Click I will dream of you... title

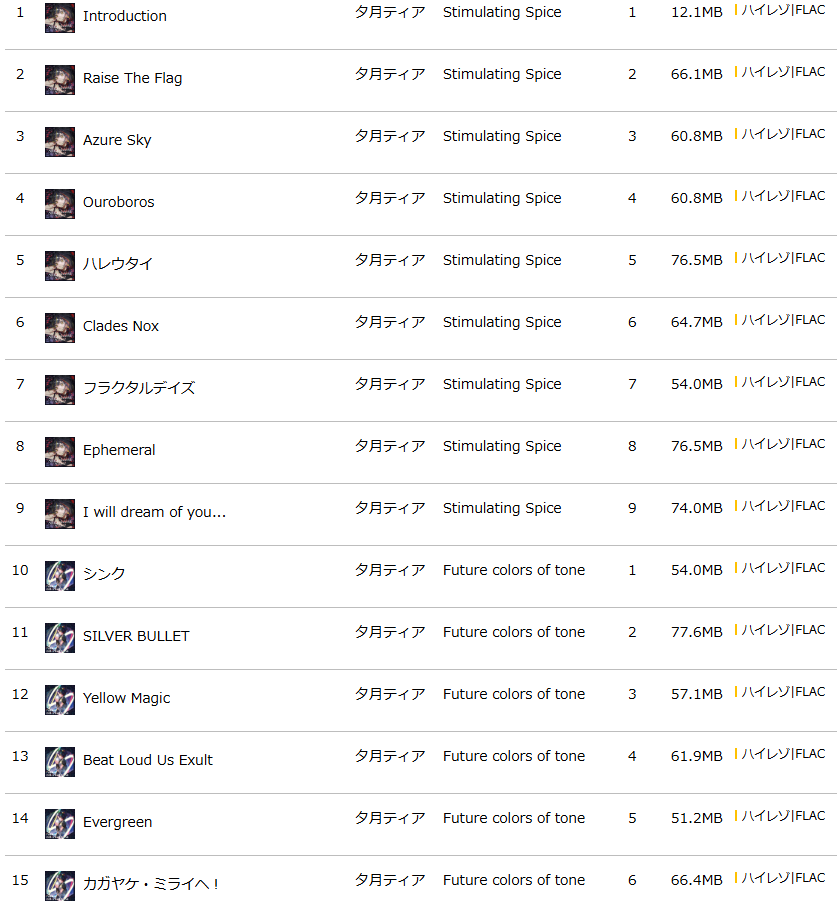pyautogui.click(x=154, y=512)
